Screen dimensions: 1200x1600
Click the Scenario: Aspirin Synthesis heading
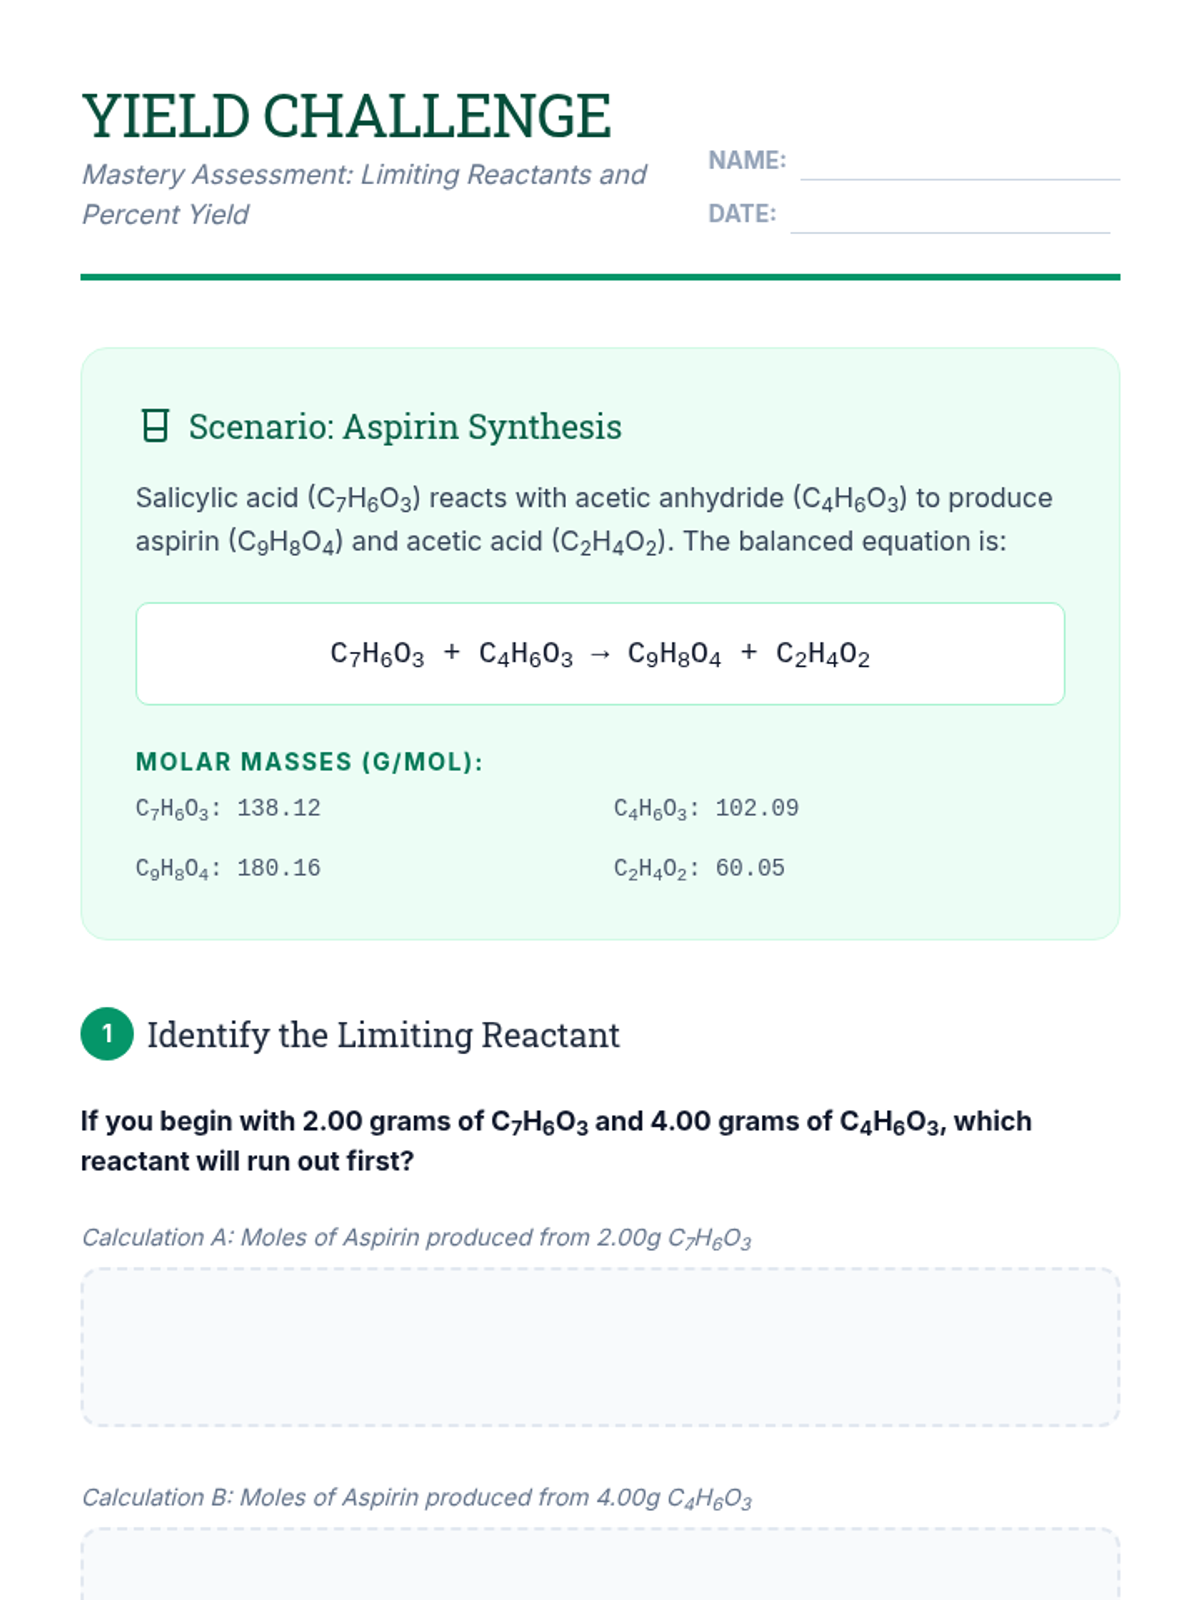click(405, 427)
